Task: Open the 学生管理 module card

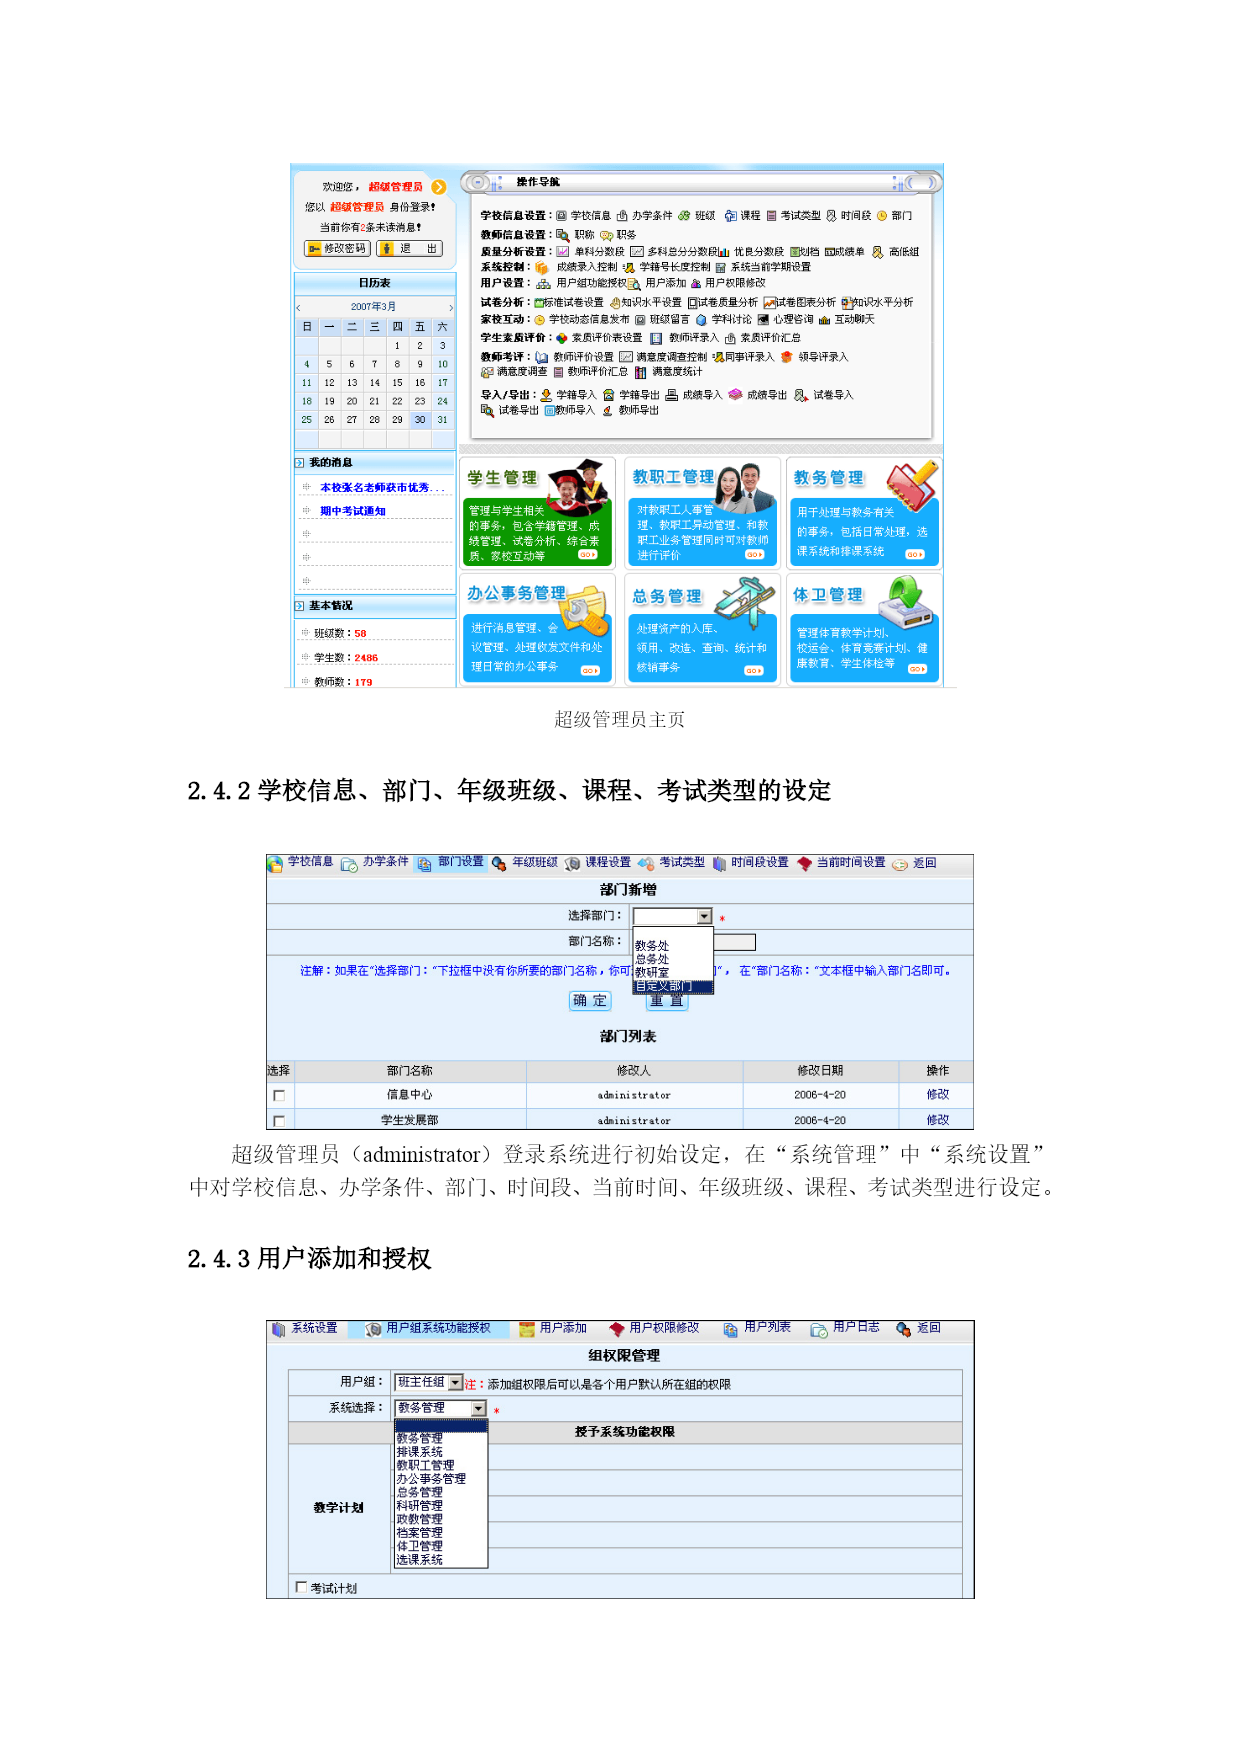Action: coord(536,513)
